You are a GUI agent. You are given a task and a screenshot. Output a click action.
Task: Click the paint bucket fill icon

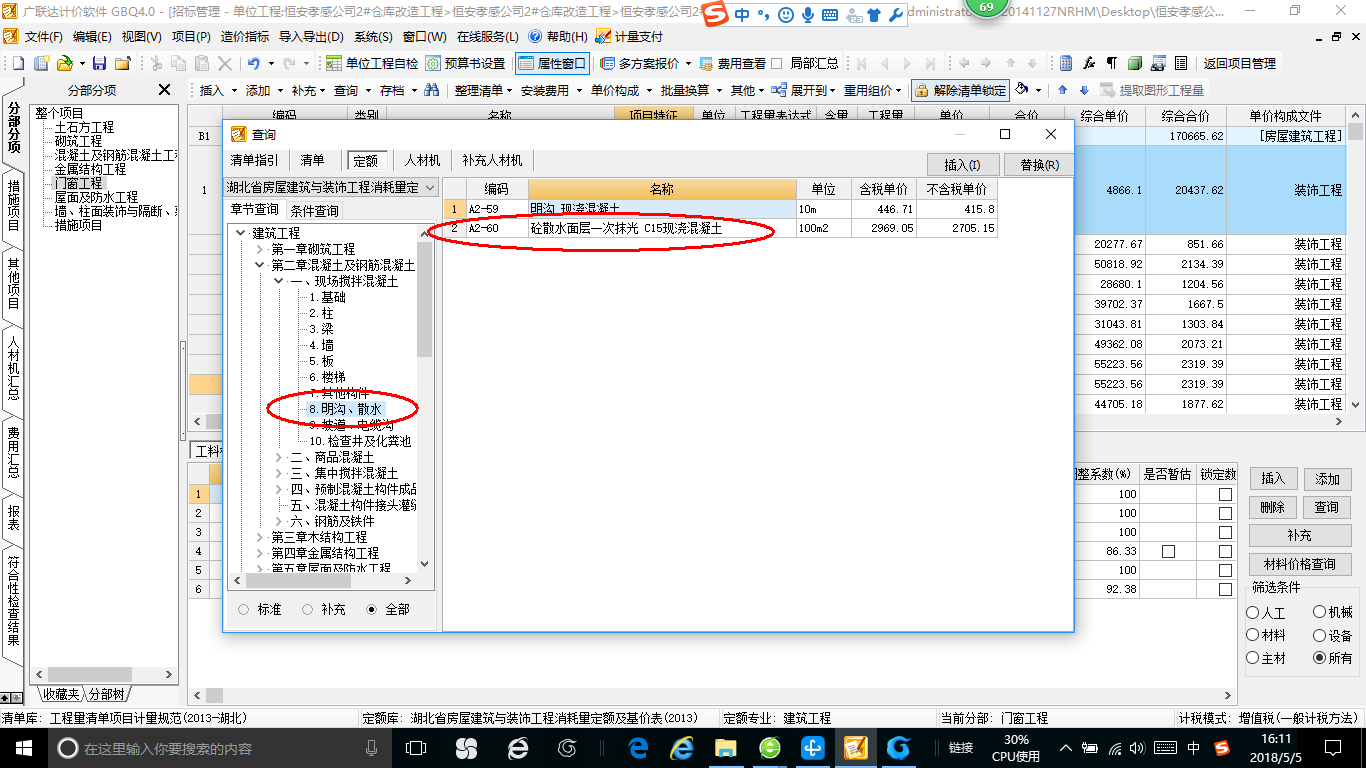1022,90
